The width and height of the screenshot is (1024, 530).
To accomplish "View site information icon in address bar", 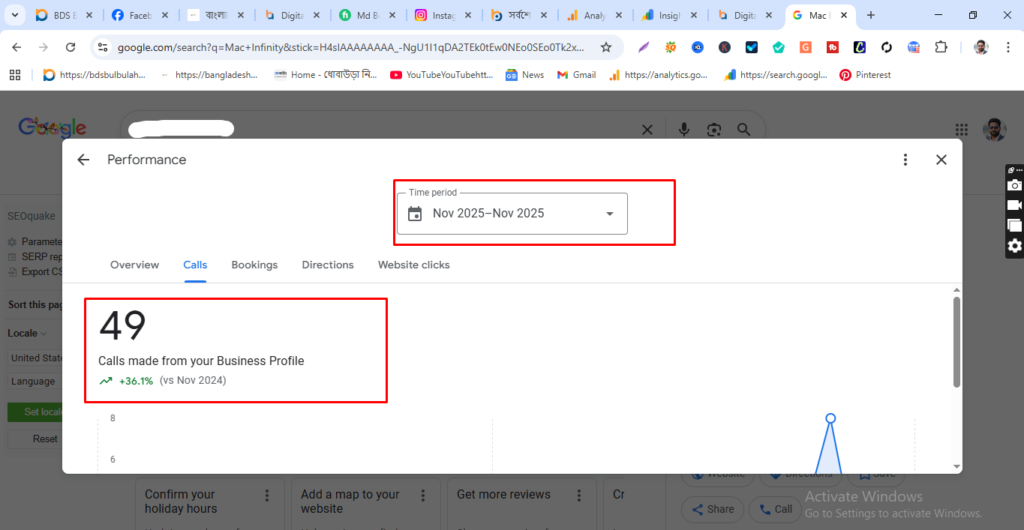I will (x=103, y=47).
